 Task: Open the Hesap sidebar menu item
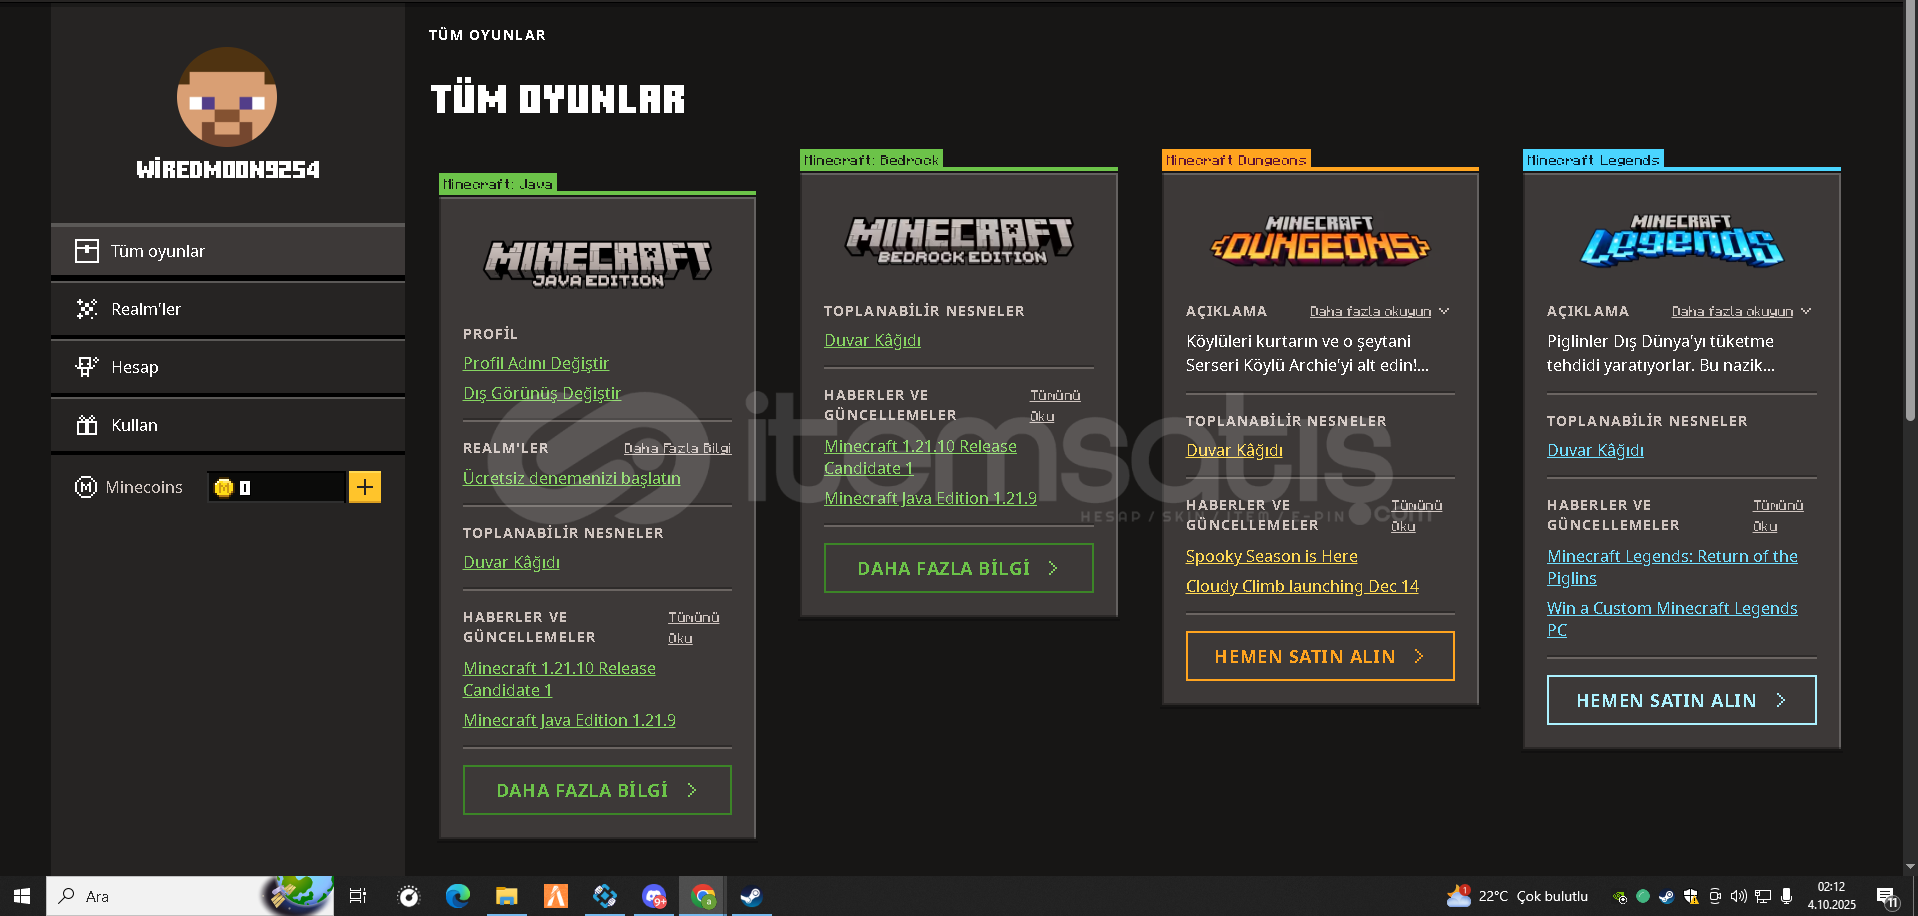click(228, 367)
